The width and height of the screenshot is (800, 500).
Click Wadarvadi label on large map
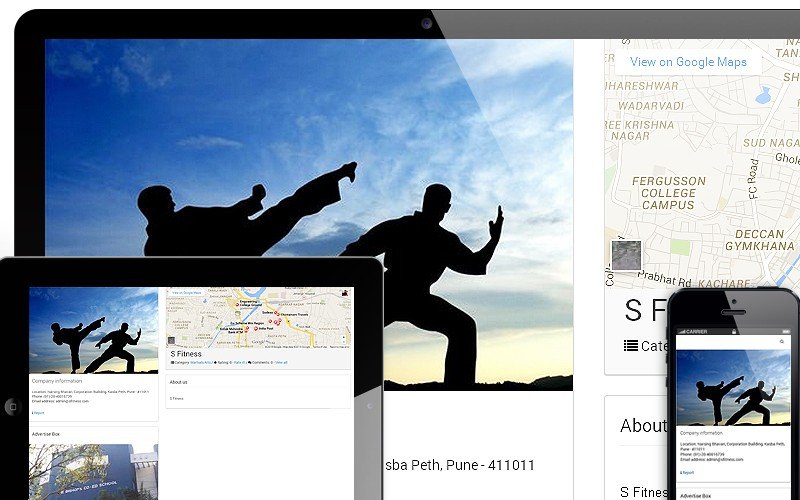651,106
